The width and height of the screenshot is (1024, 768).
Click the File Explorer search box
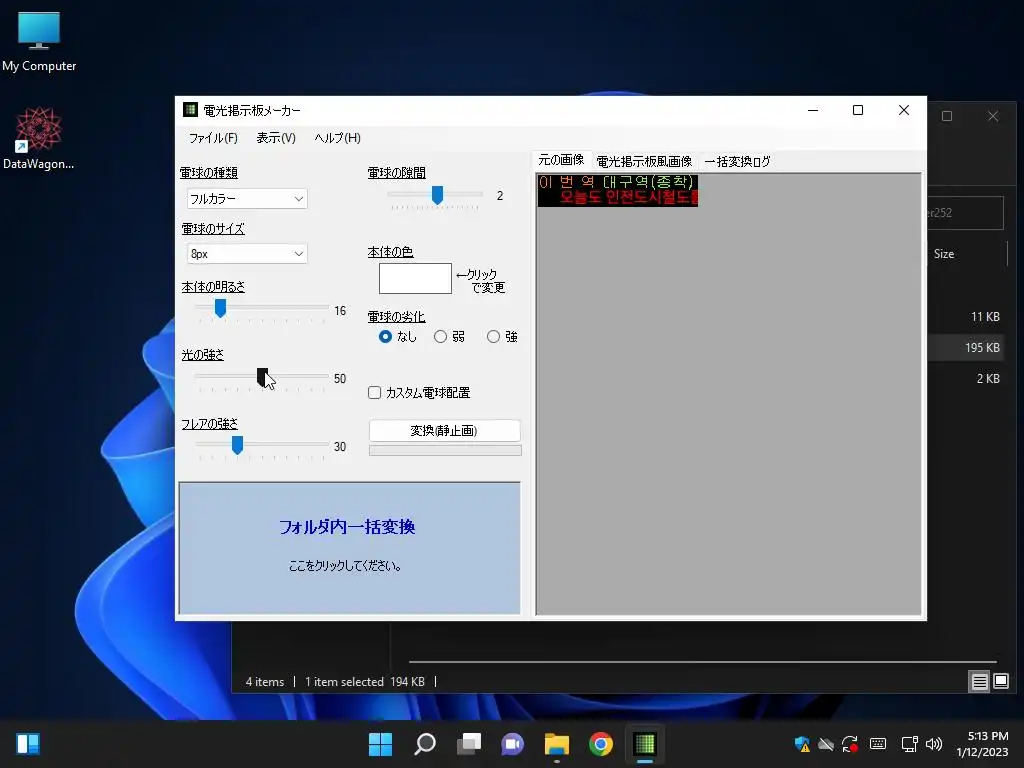(965, 213)
